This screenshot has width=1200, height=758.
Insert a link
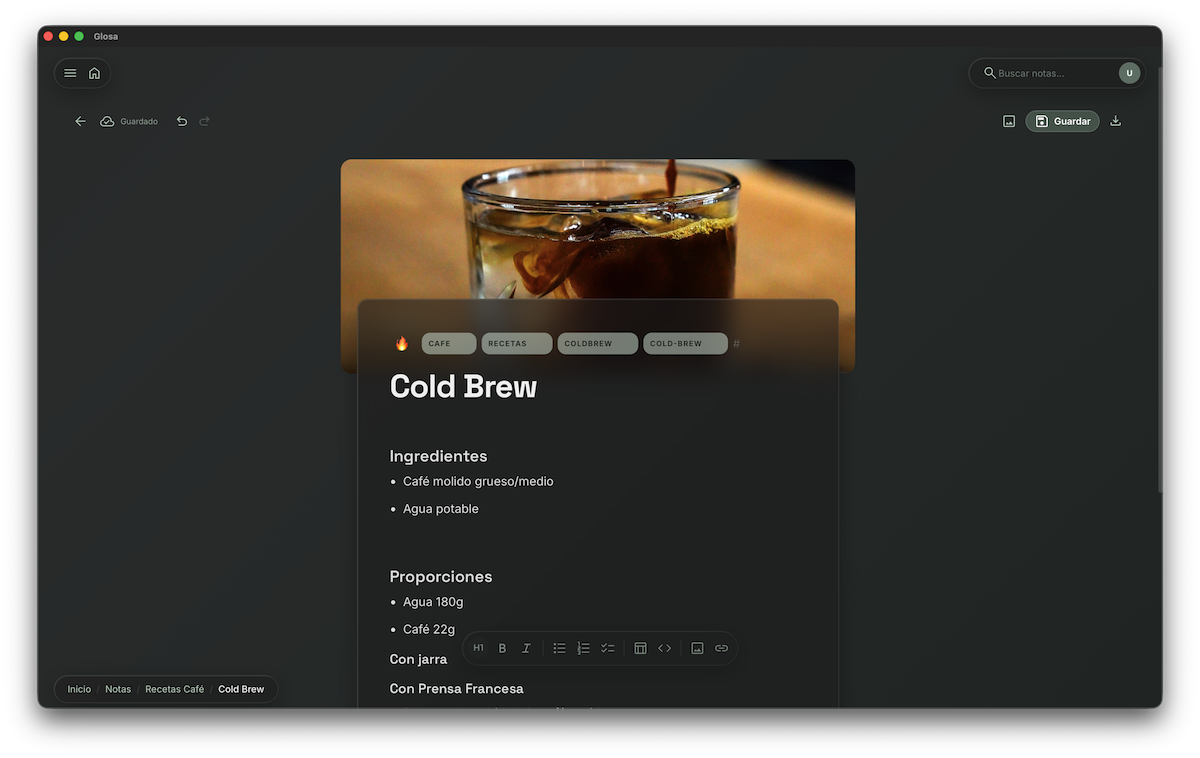(721, 648)
